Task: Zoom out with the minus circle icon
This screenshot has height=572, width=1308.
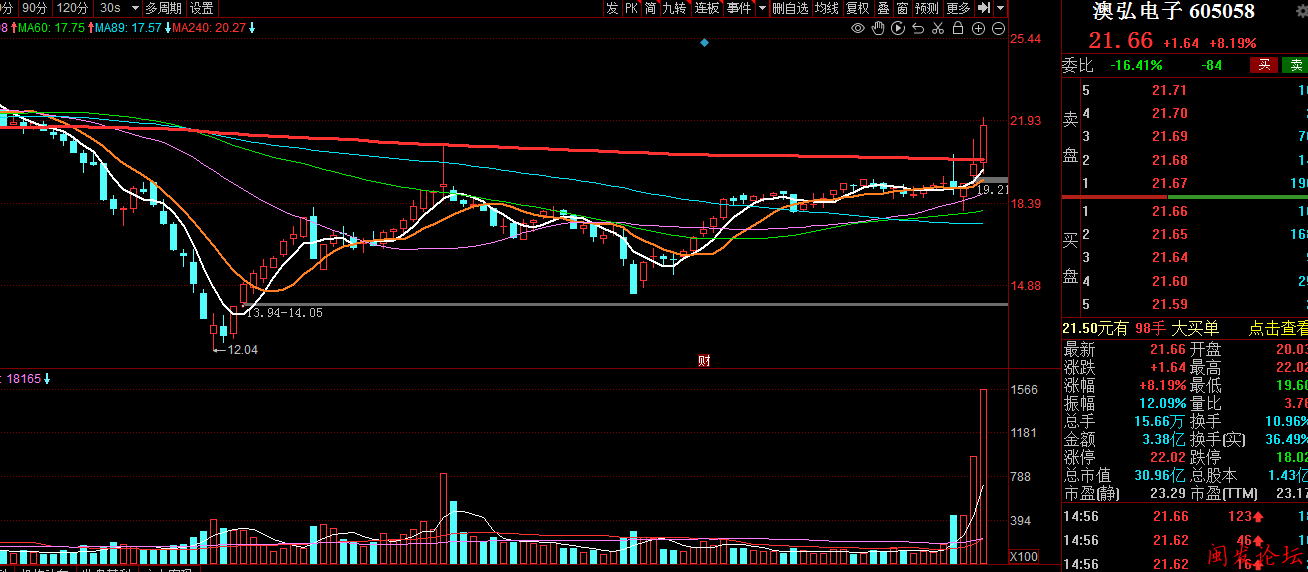Action: click(998, 28)
